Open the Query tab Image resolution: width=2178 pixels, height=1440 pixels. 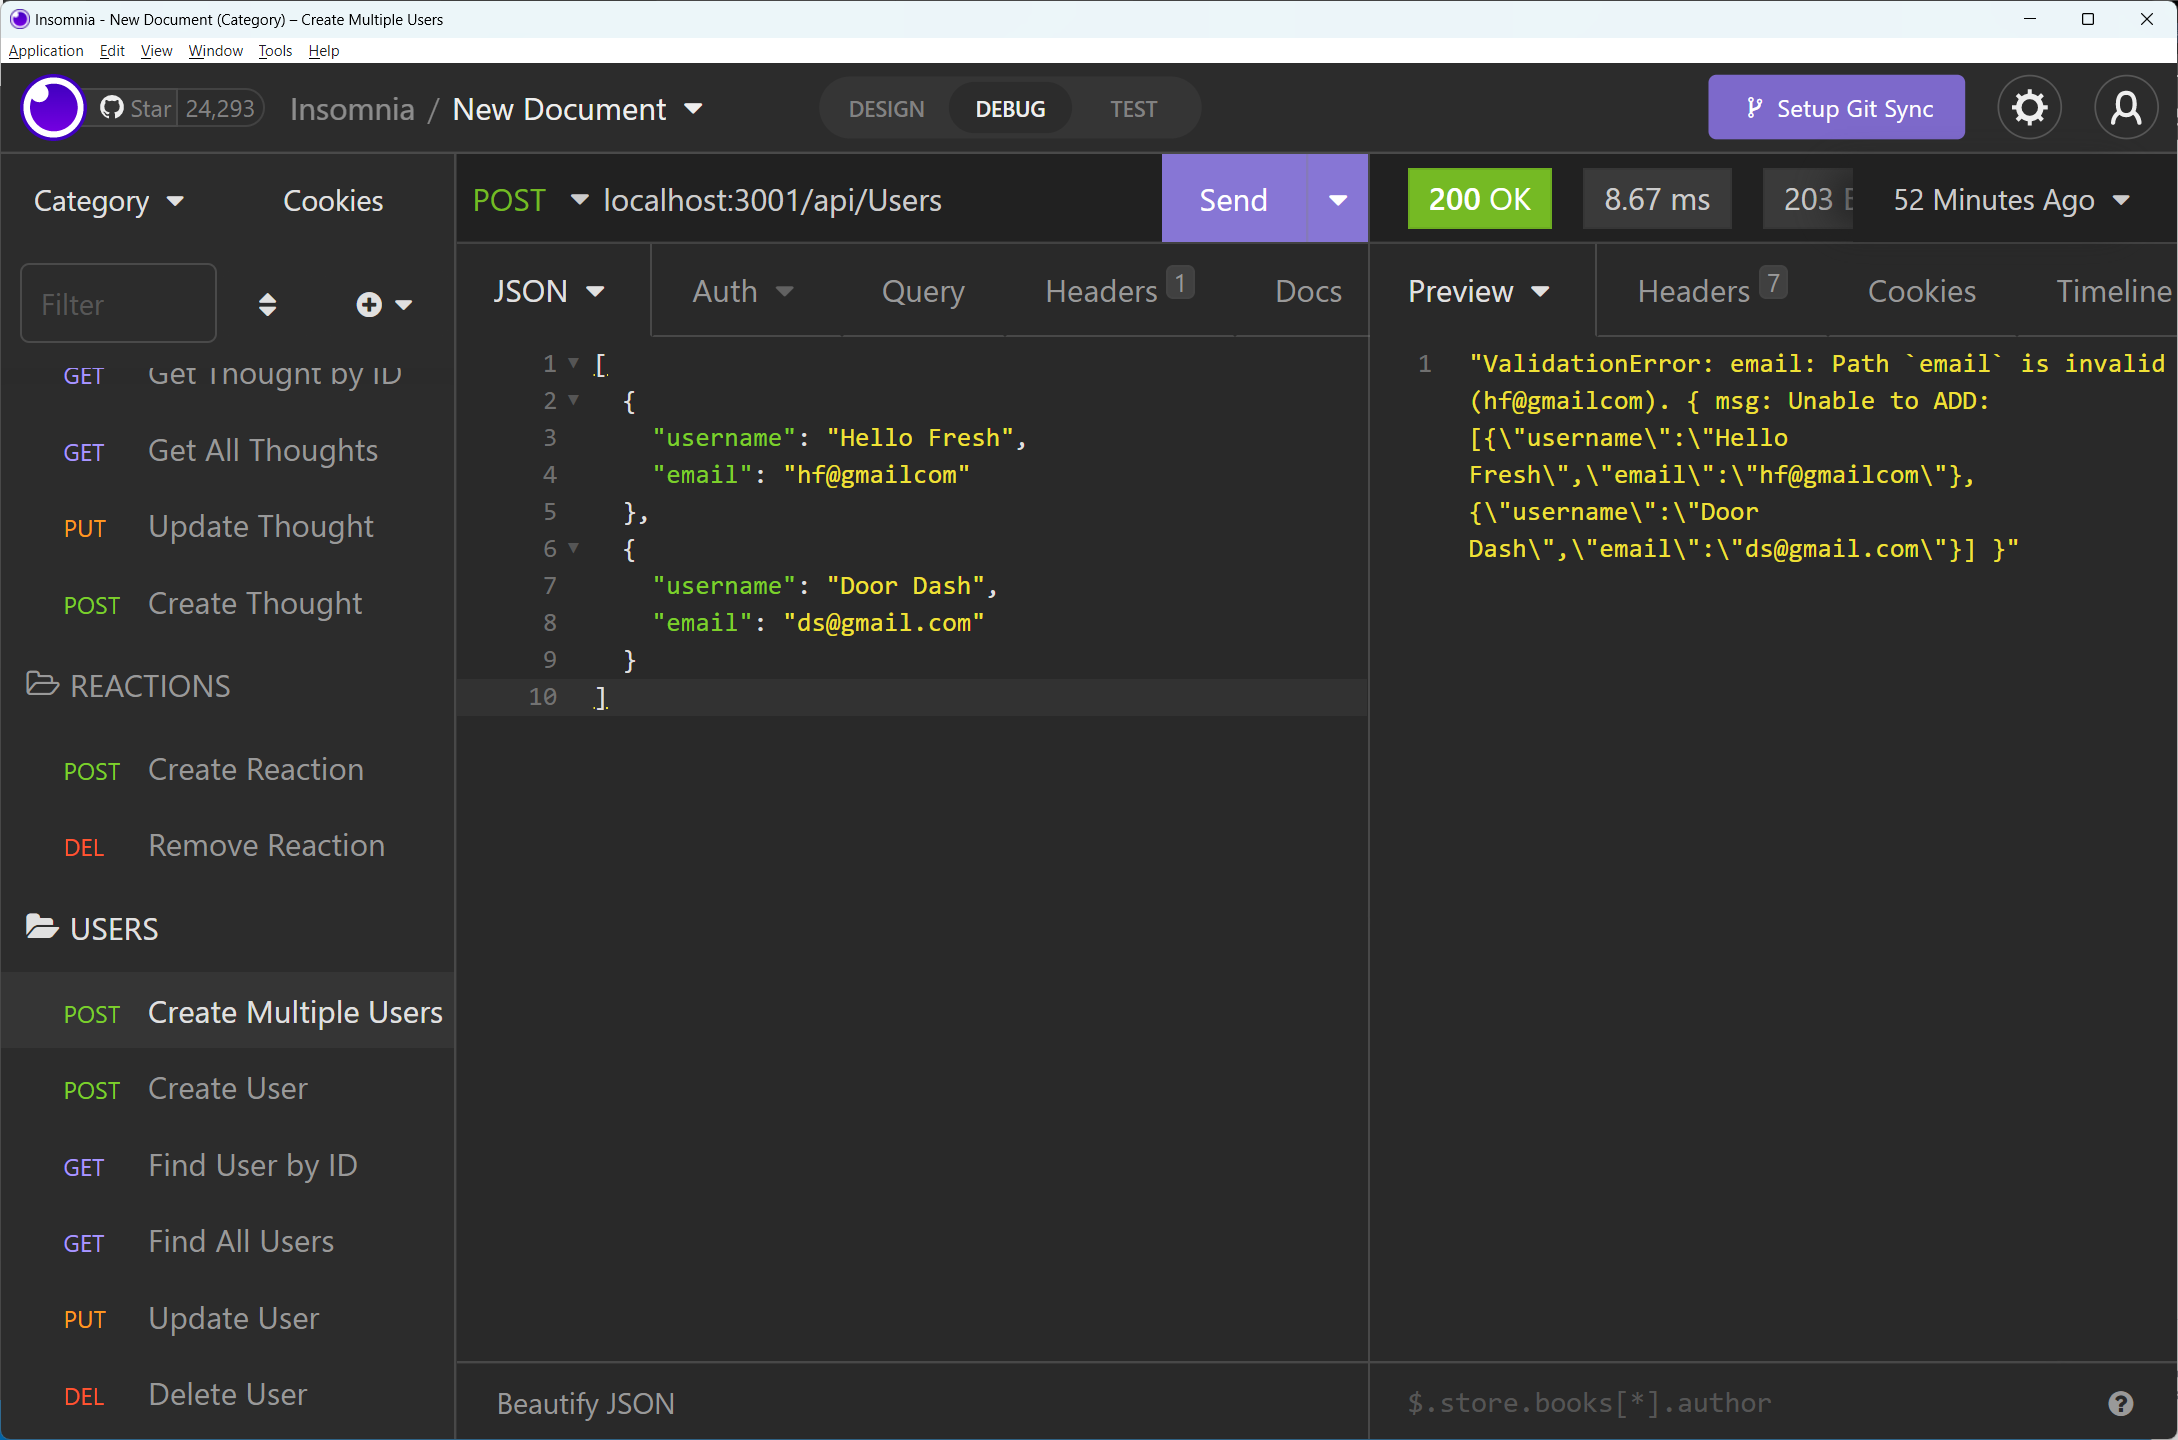923,291
